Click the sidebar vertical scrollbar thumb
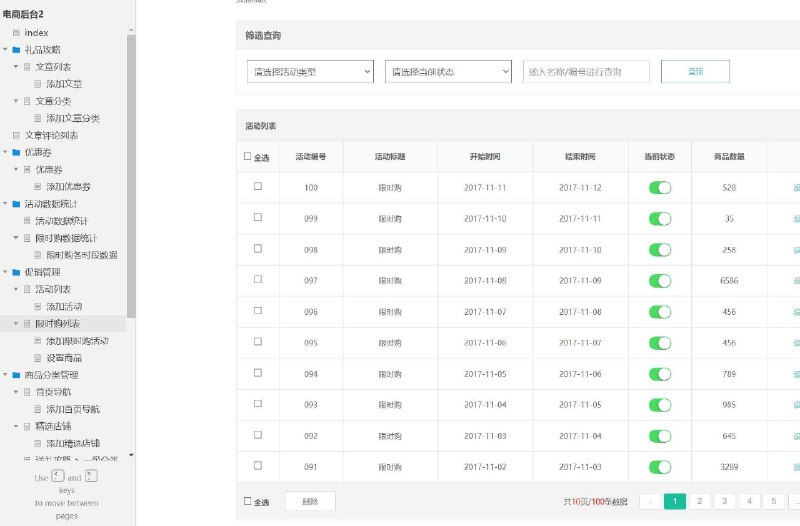Image resolution: width=800 pixels, height=526 pixels. pos(131,176)
